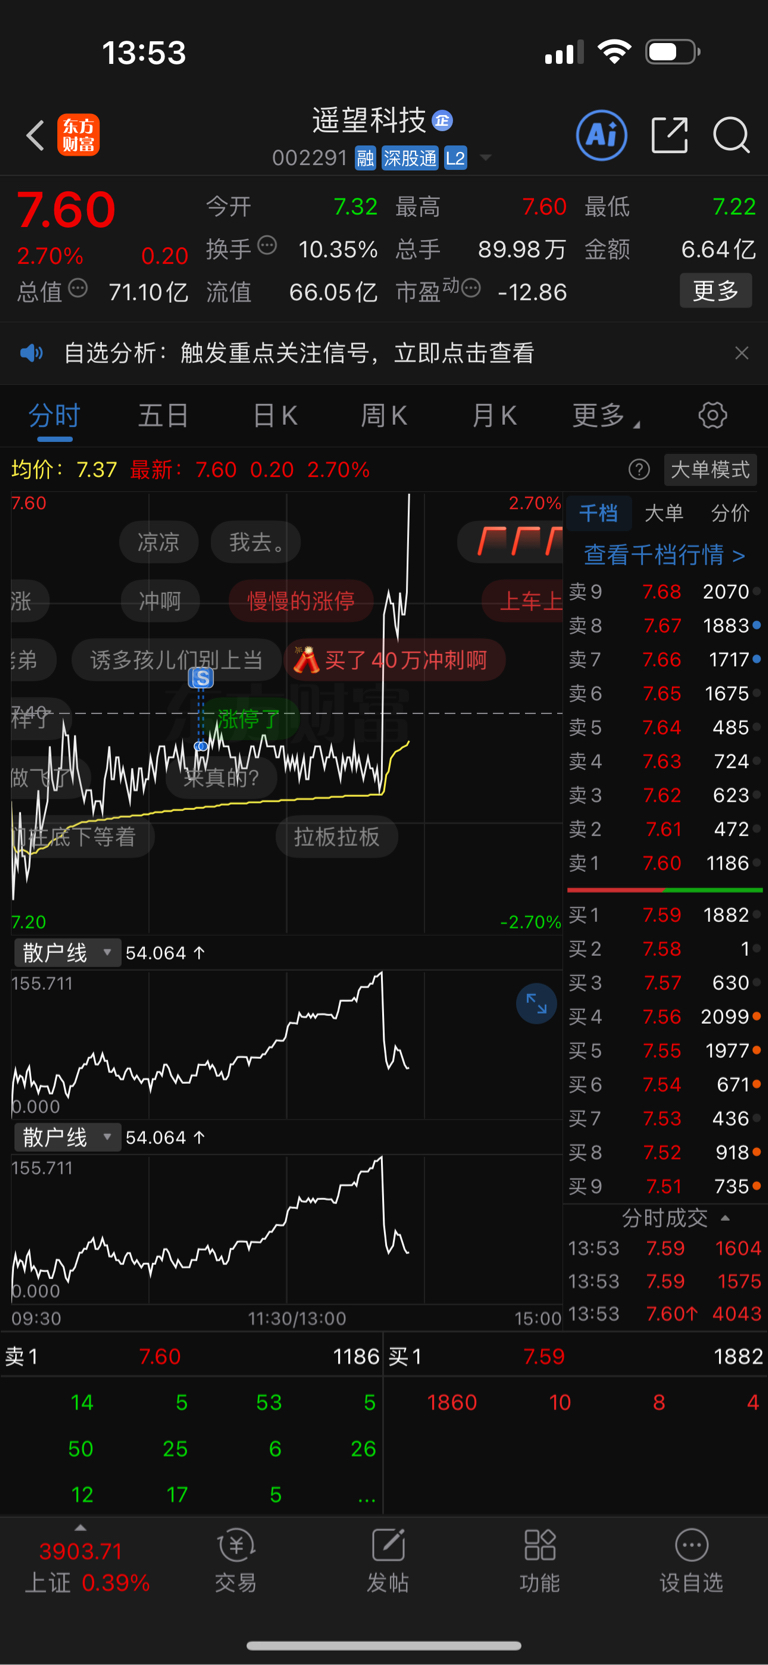Tap the 13:53 trade of 1604
Image resolution: width=768 pixels, height=1665 pixels.
(665, 1248)
